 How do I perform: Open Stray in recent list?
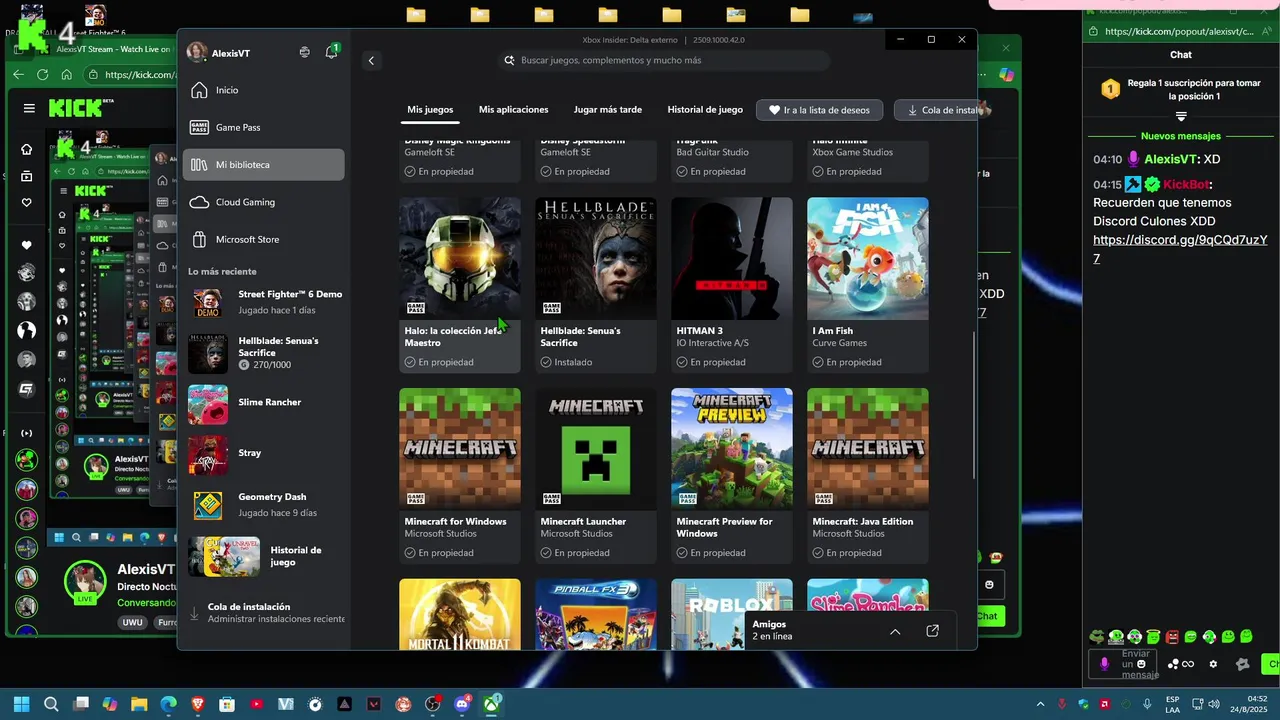pos(265,453)
